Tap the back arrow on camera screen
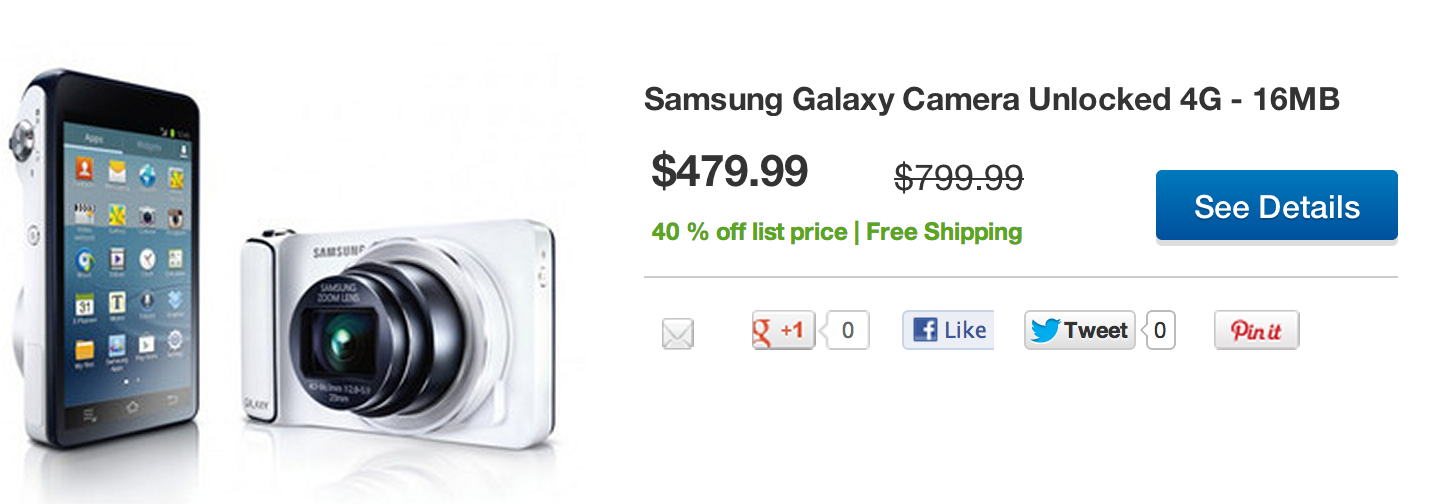The image size is (1430, 504). [171, 403]
